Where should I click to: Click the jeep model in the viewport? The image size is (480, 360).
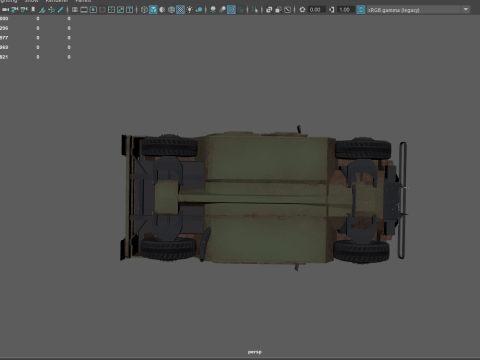pos(263,198)
